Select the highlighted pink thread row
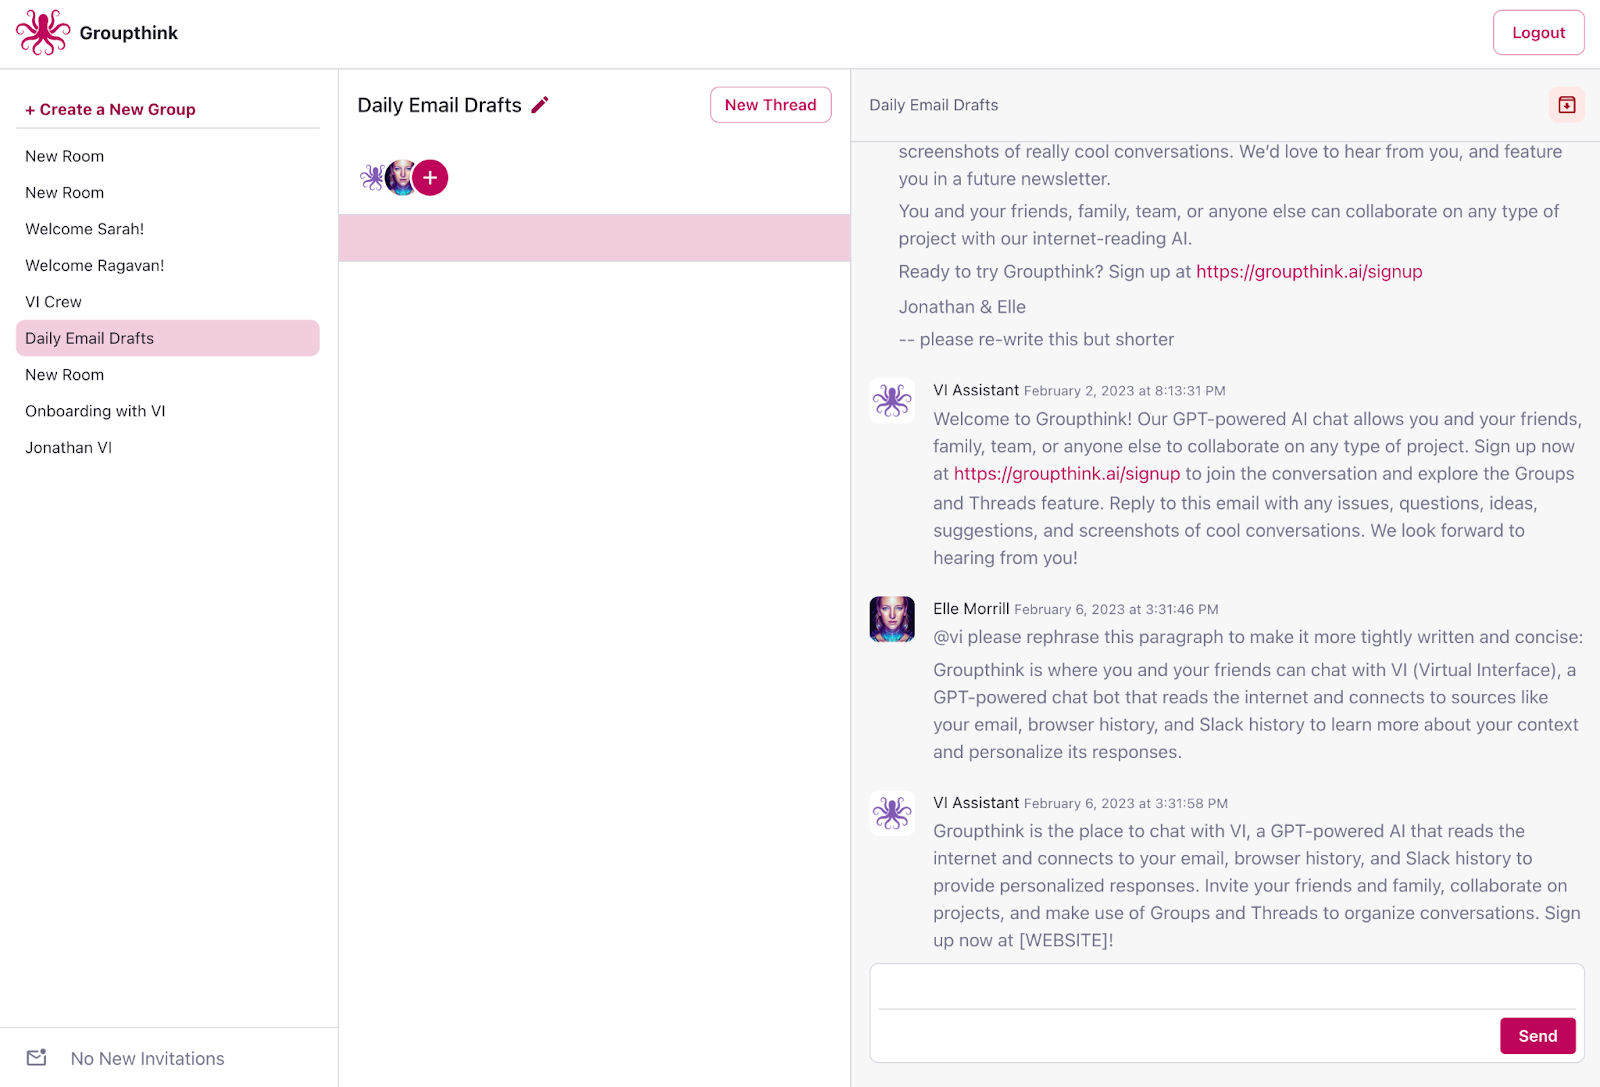 pos(594,238)
